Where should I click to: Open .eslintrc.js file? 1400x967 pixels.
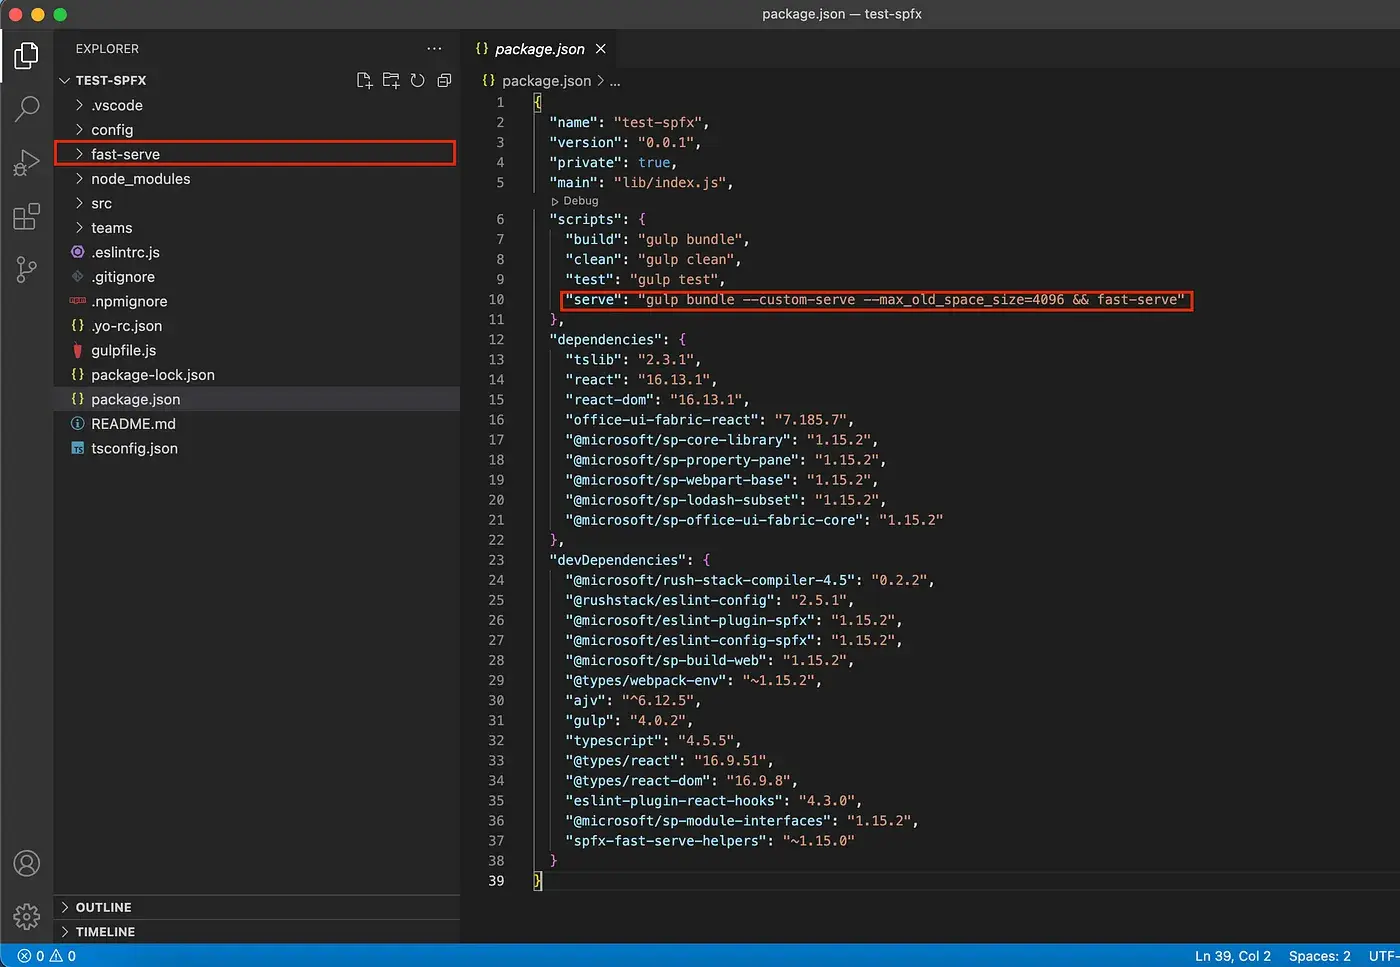[x=257, y=252]
